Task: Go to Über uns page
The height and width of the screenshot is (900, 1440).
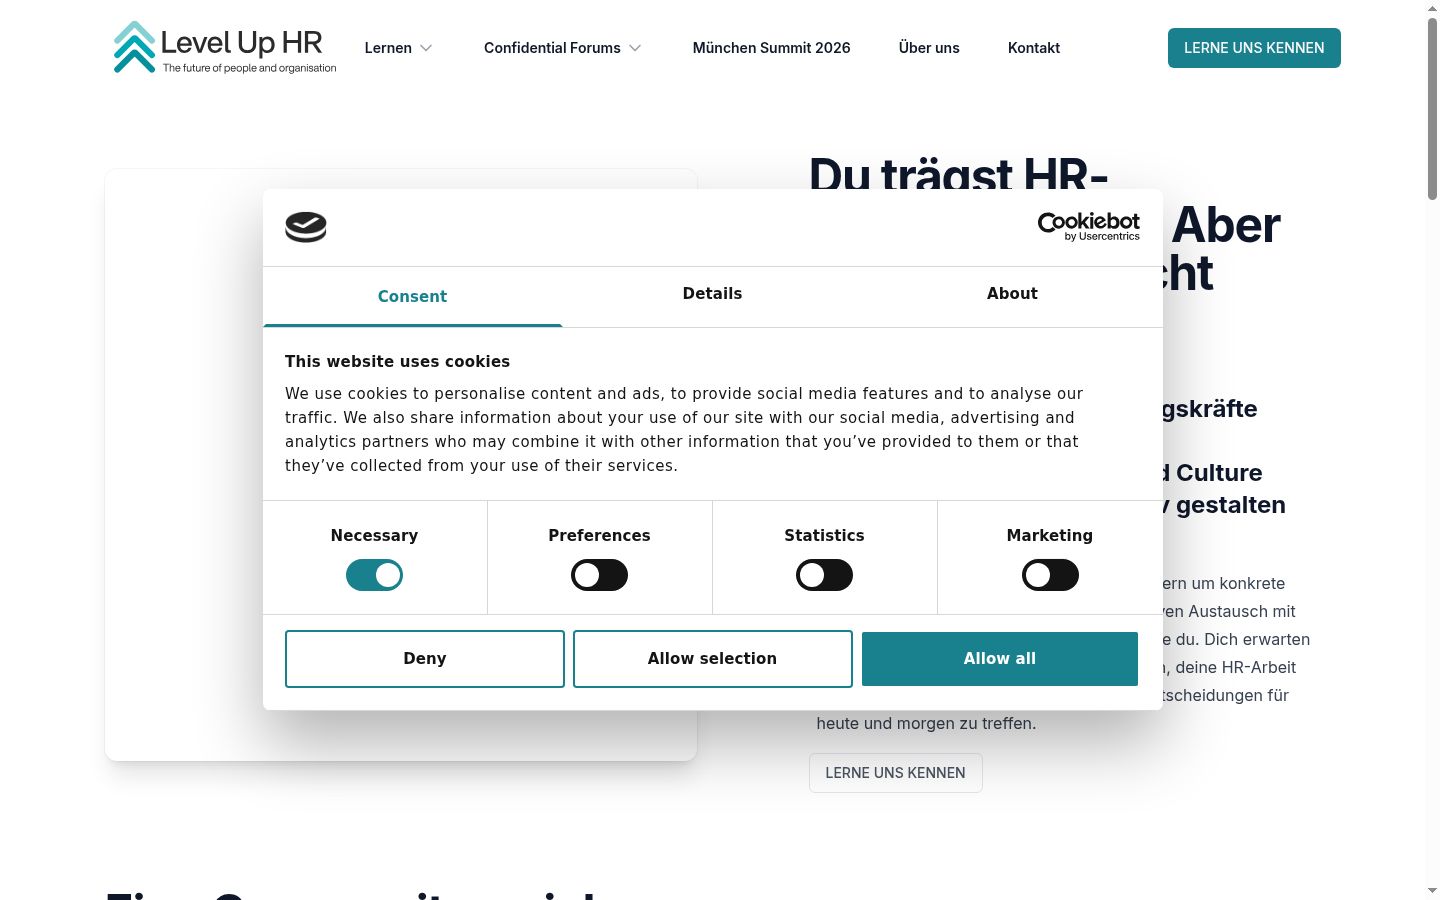Action: pyautogui.click(x=929, y=48)
